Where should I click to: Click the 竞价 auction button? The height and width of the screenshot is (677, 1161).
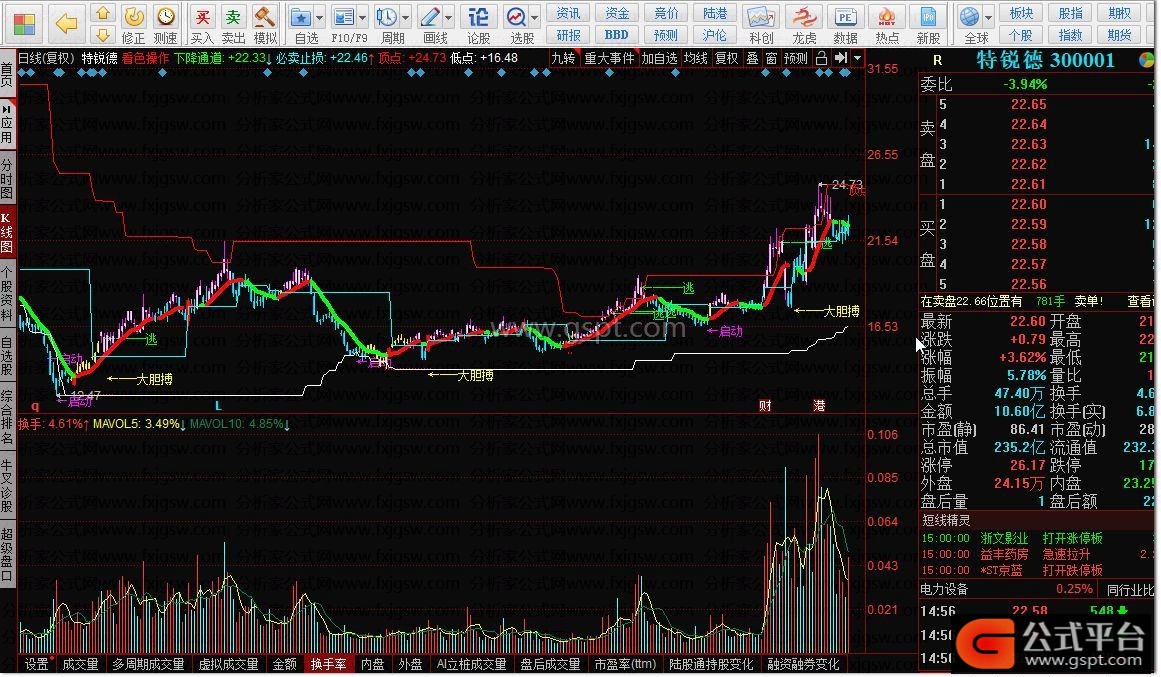click(666, 13)
